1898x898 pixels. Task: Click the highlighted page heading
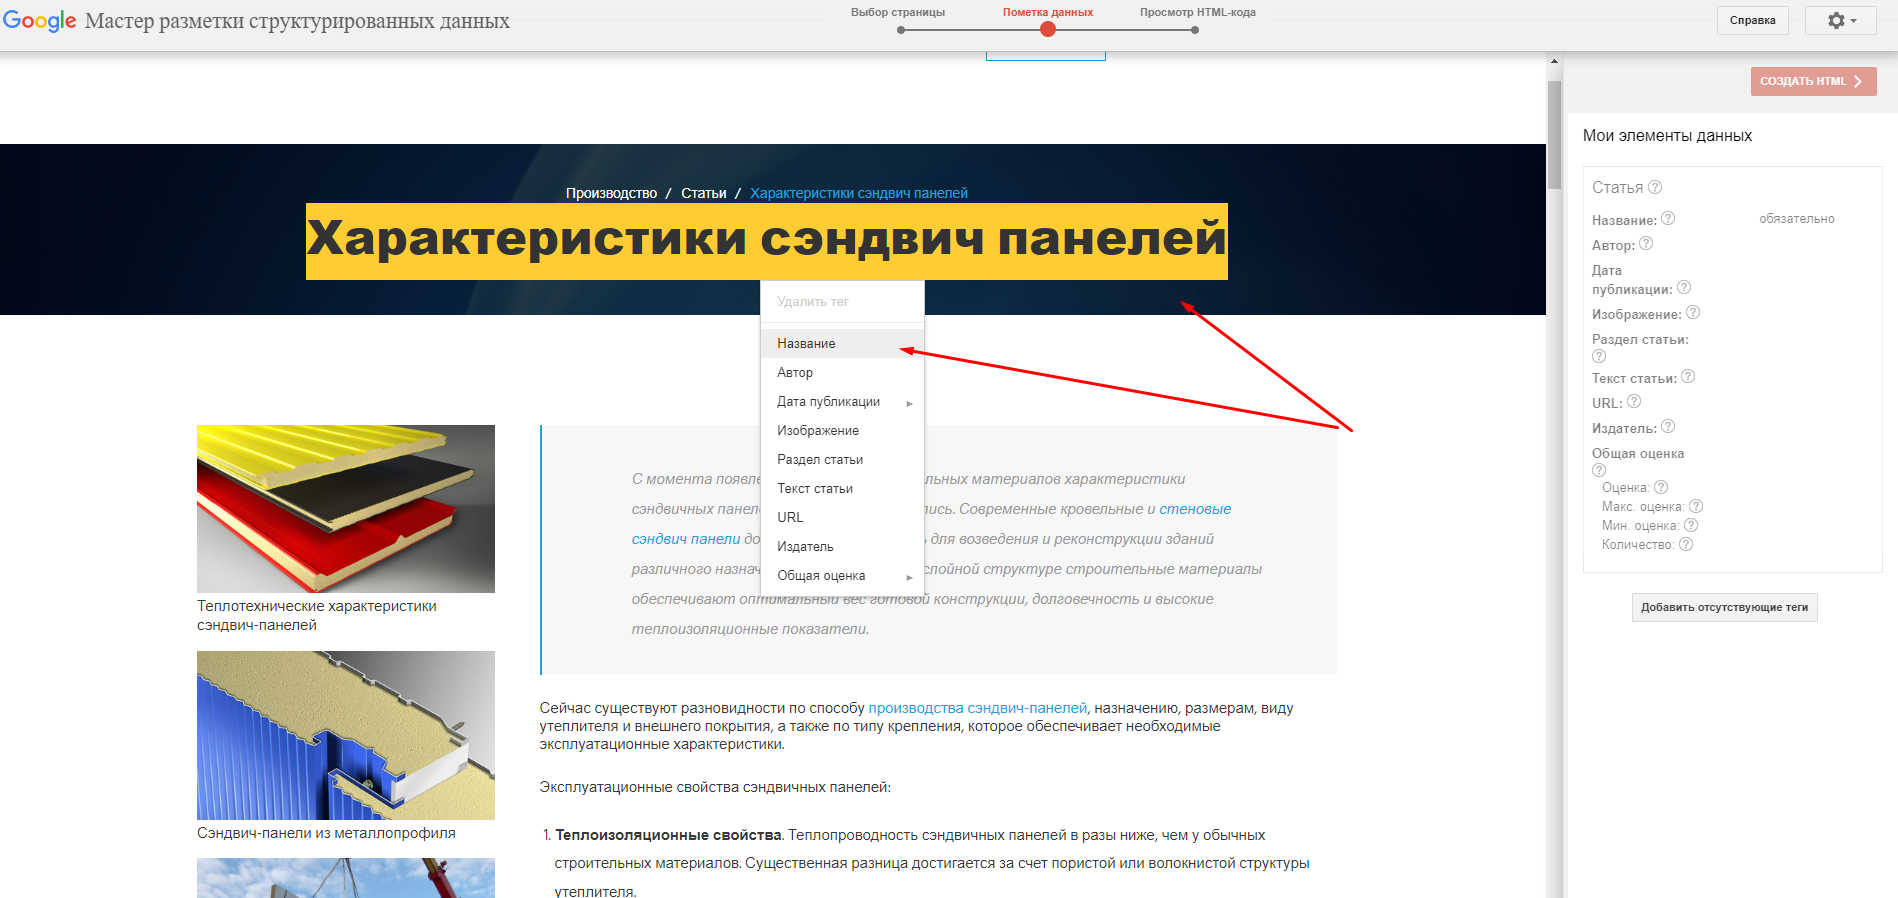tap(767, 241)
